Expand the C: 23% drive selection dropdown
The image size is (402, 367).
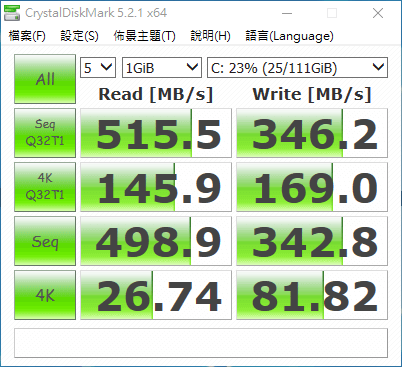tap(297, 68)
